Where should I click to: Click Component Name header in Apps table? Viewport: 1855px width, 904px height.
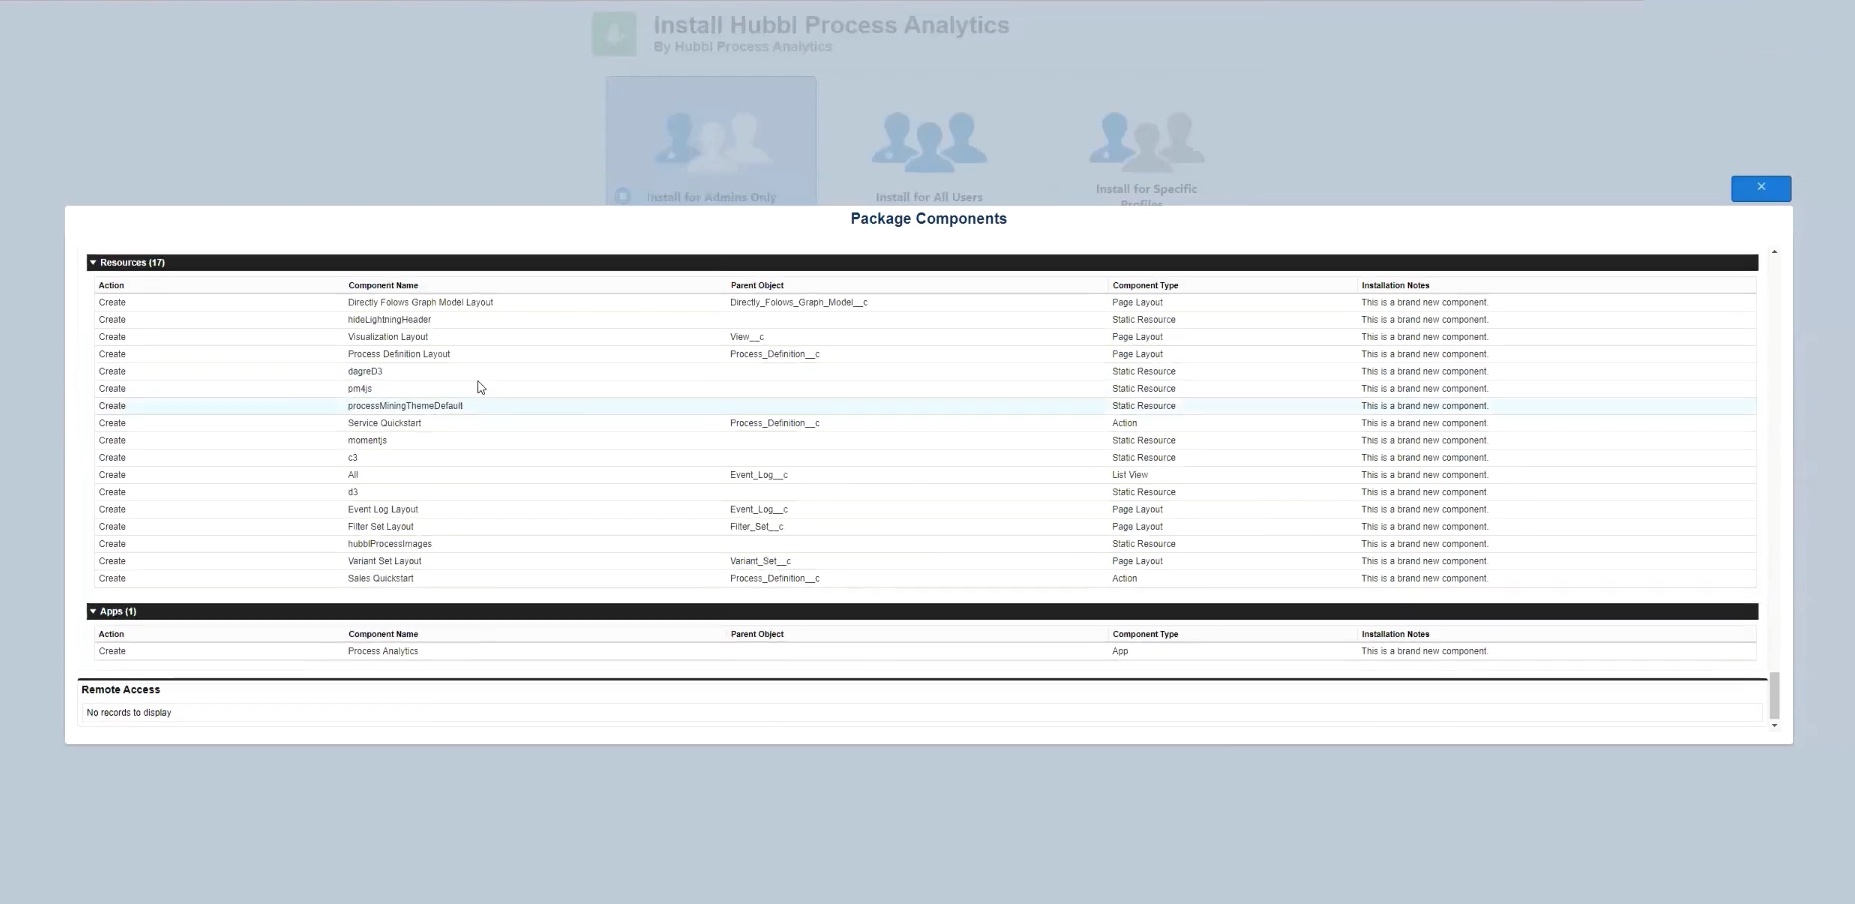point(383,634)
